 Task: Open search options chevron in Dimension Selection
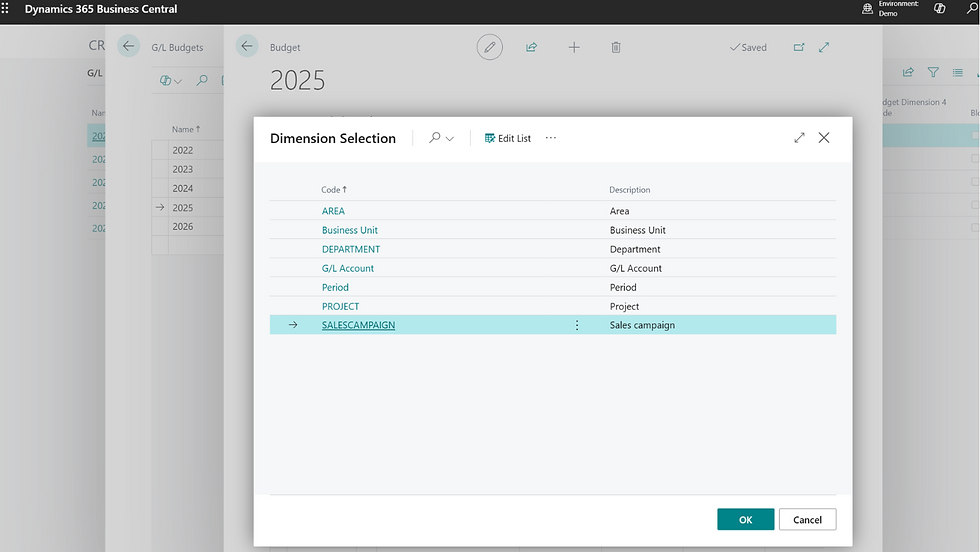pos(449,138)
